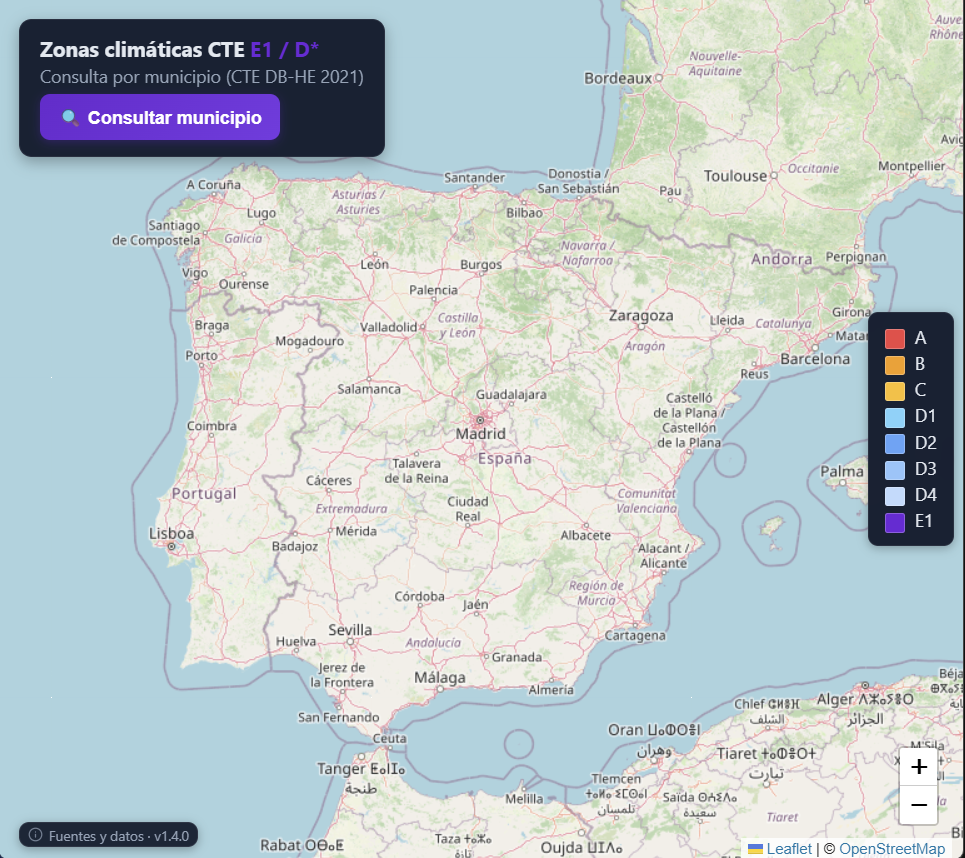Select the purple E1 legend swatch

coord(895,521)
